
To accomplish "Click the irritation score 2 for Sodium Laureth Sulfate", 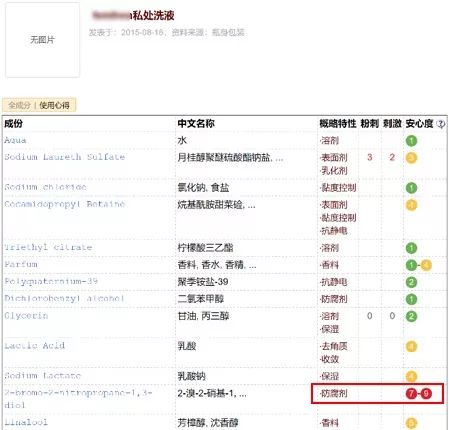I will (392, 157).
